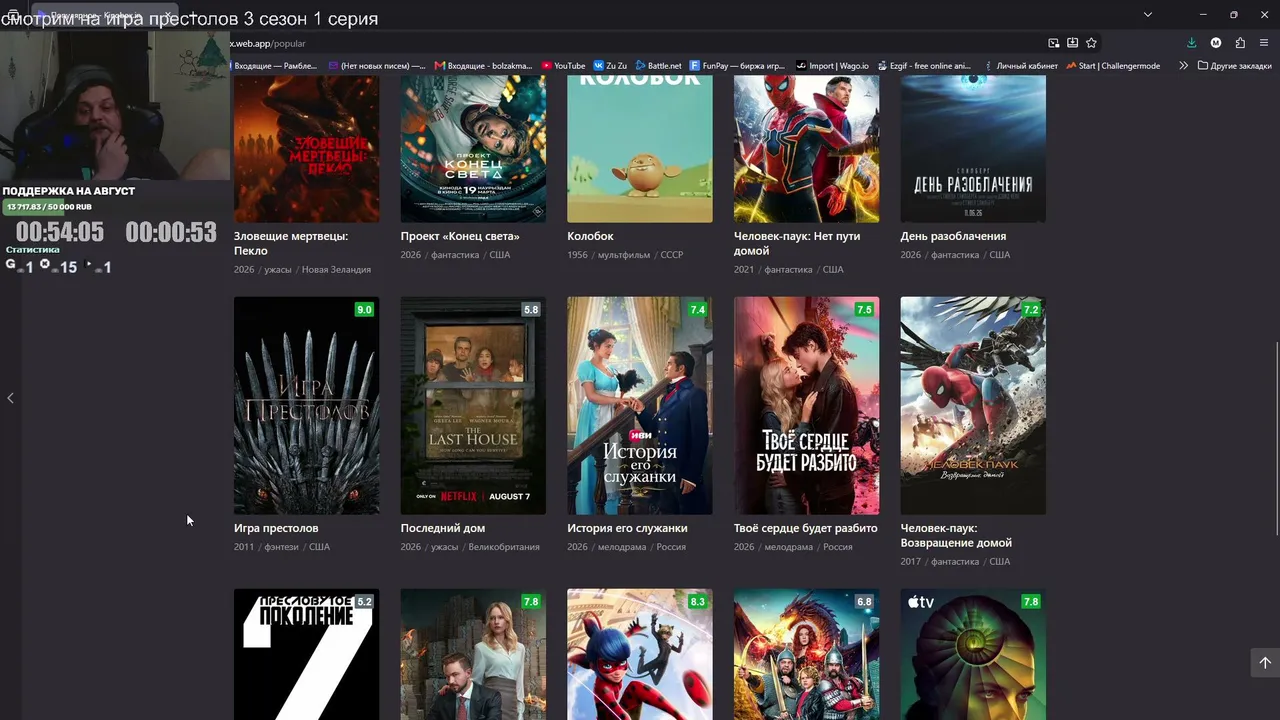
Task: Open the Import | Wago.io bookmark
Action: click(832, 66)
